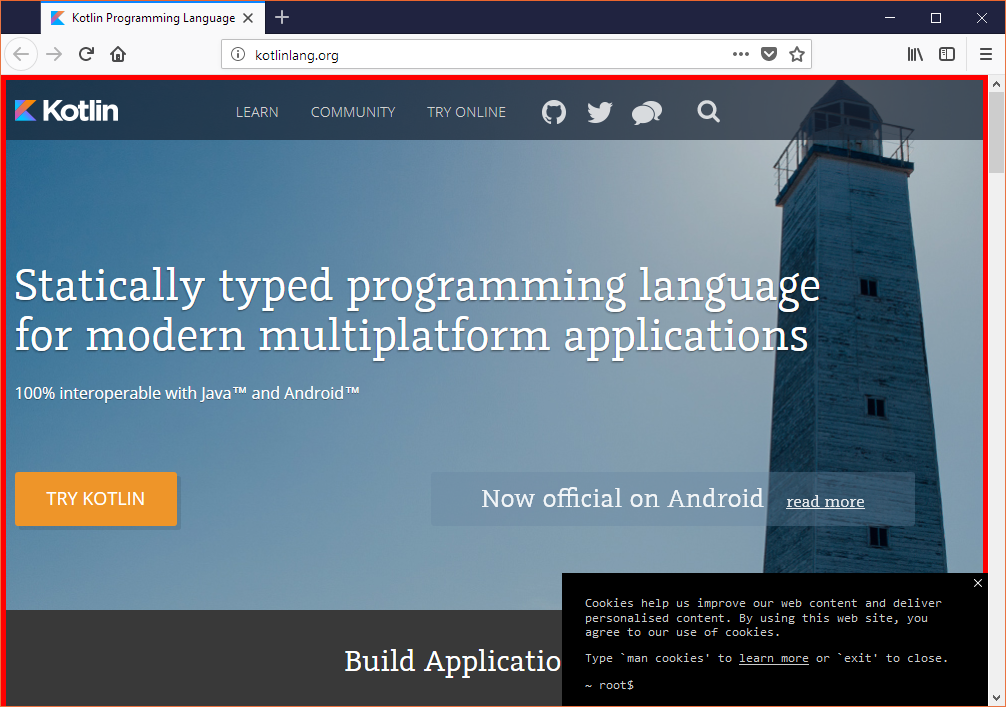Bookmark this page with the star
This screenshot has width=1006, height=707.
click(x=797, y=55)
